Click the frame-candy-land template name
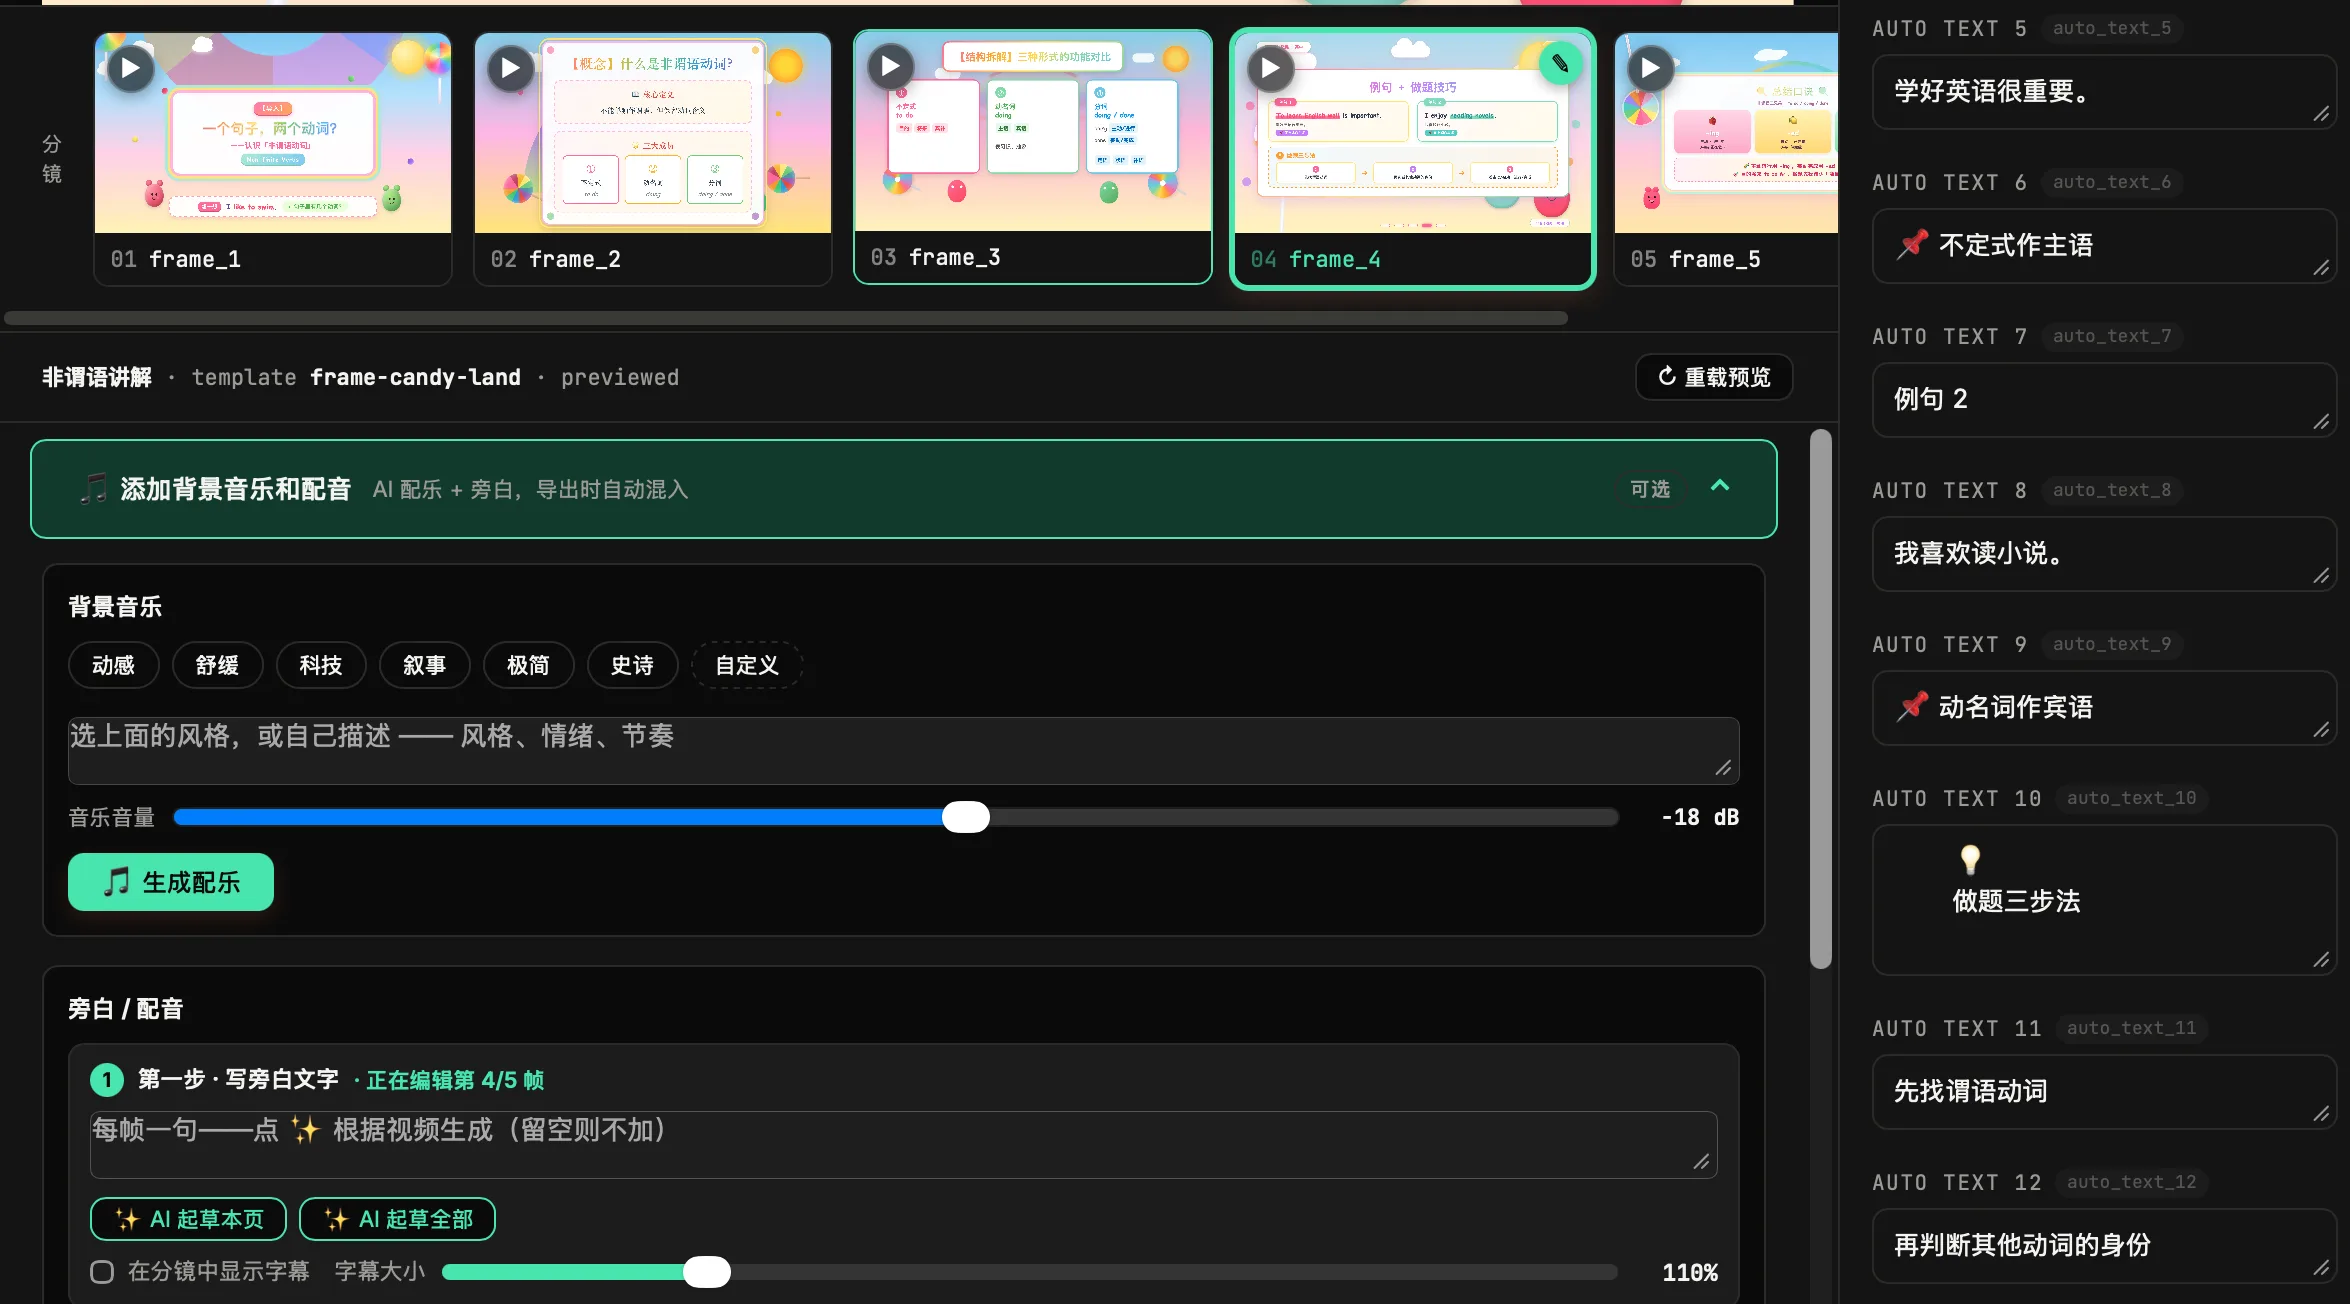 click(415, 377)
